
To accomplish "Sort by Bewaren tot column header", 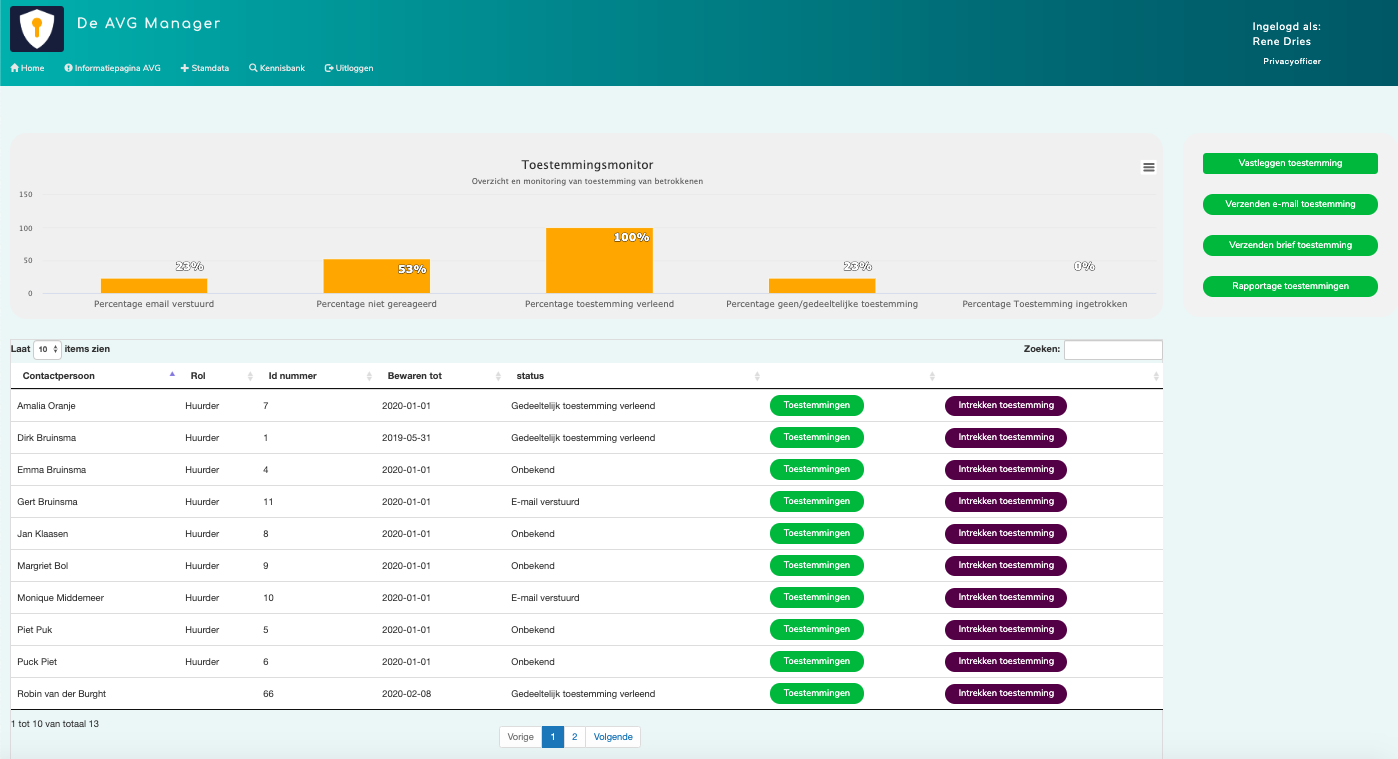I will [440, 376].
